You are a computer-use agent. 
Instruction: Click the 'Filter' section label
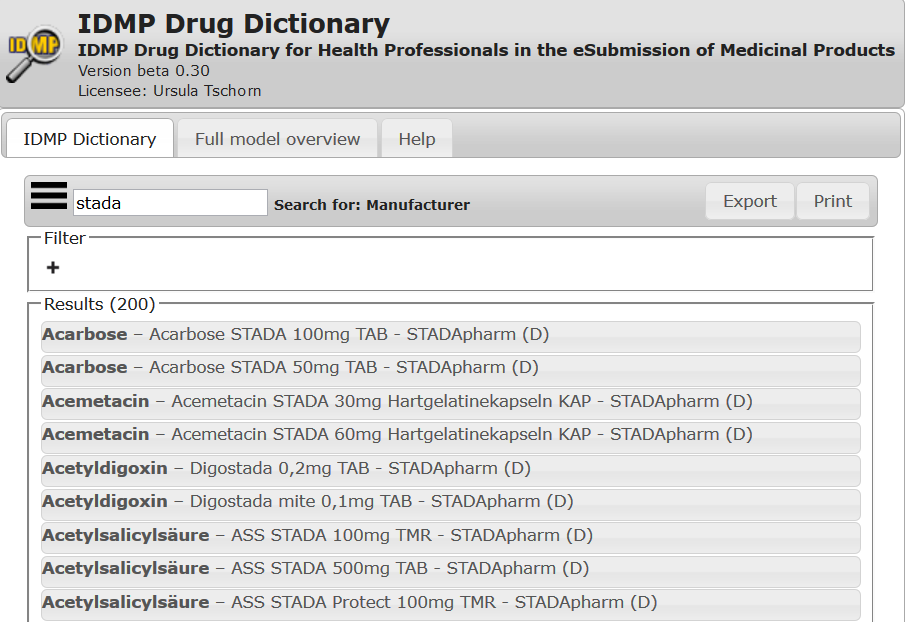(x=65, y=238)
